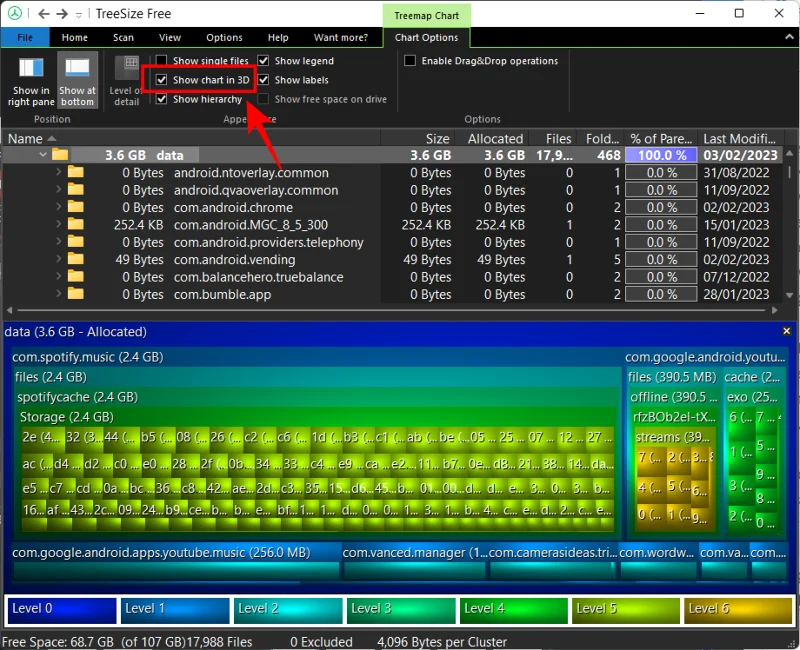Expand the com.android.chrome folder

[58, 207]
